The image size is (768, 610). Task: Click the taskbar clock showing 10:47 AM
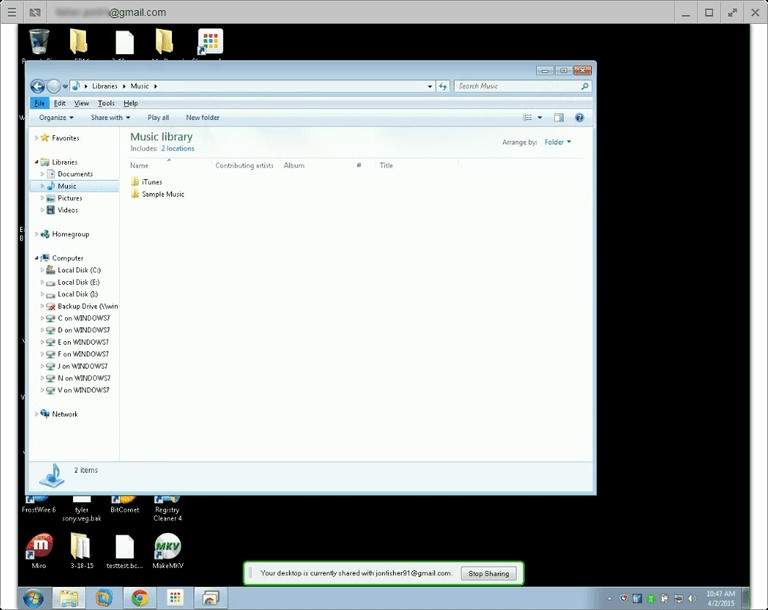coord(720,598)
